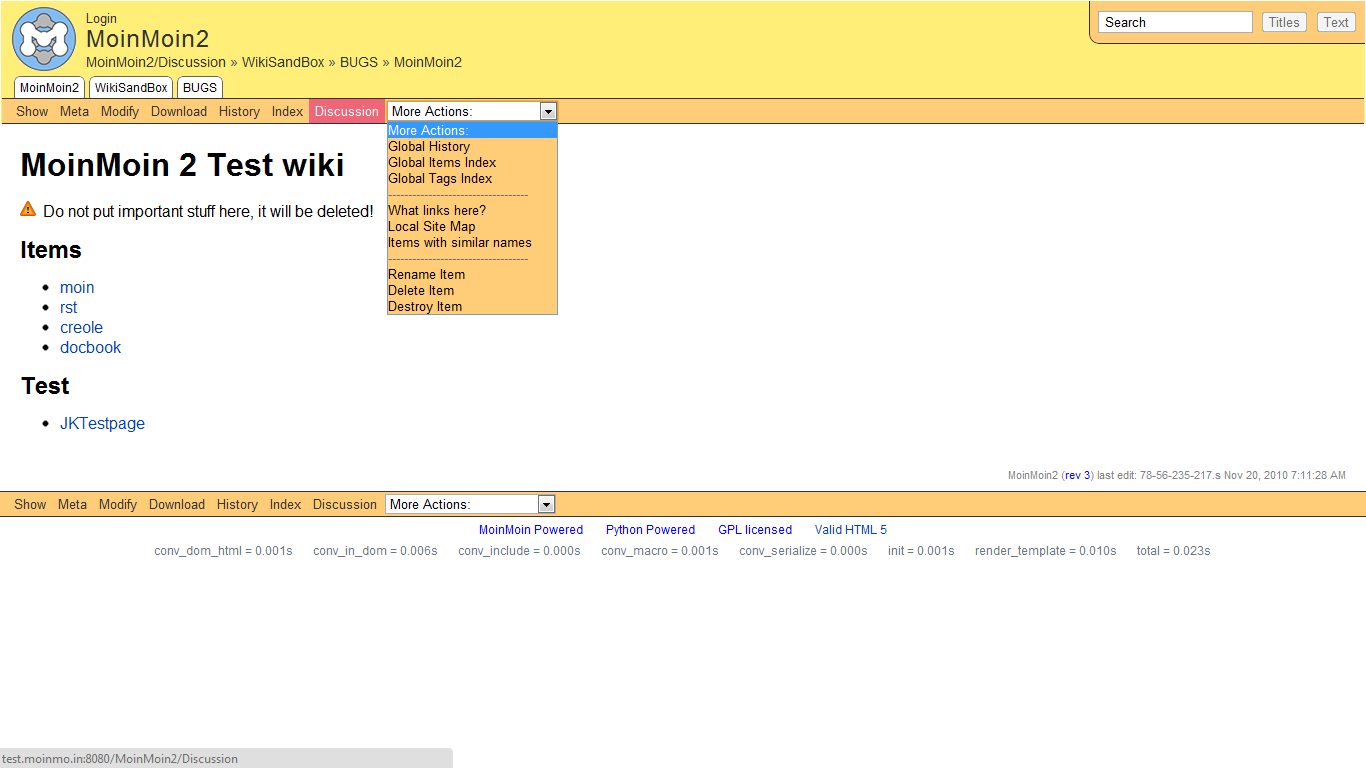View History from the bottom action bar
The image size is (1366, 768).
pyautogui.click(x=237, y=505)
